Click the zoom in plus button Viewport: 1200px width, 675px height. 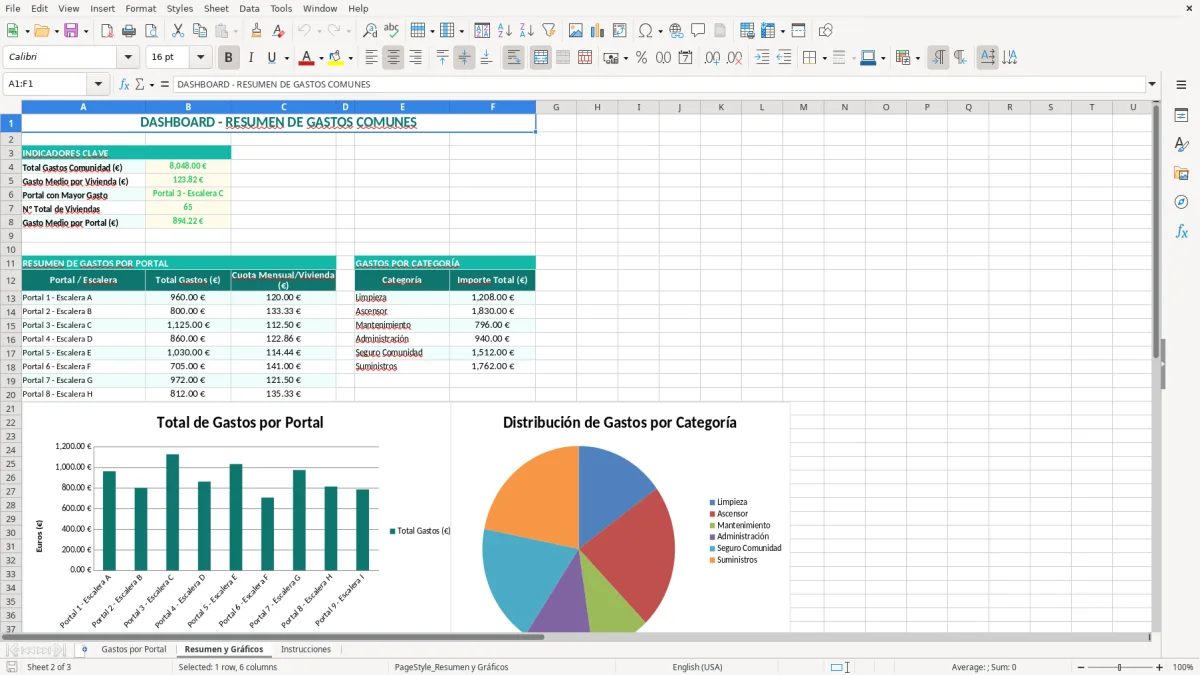1159,667
